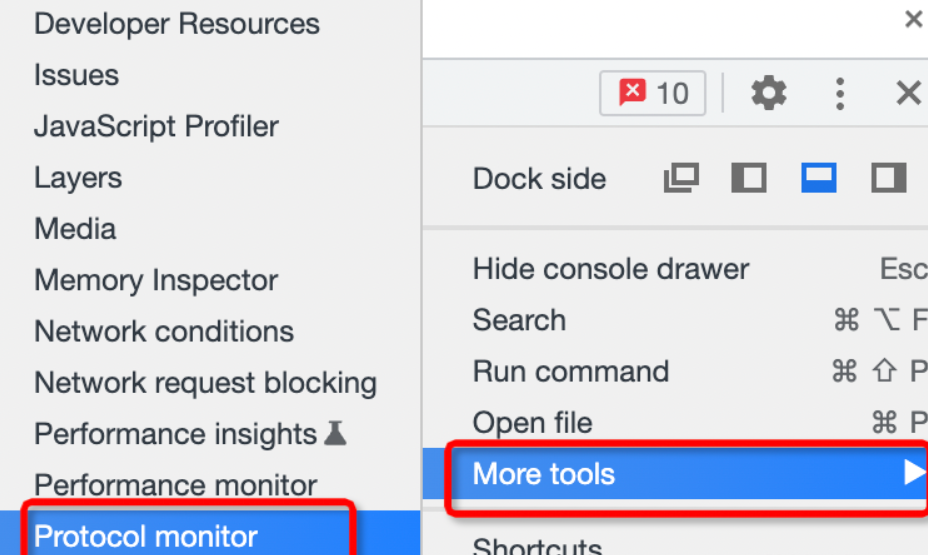Select the More tools menu item

click(x=675, y=474)
